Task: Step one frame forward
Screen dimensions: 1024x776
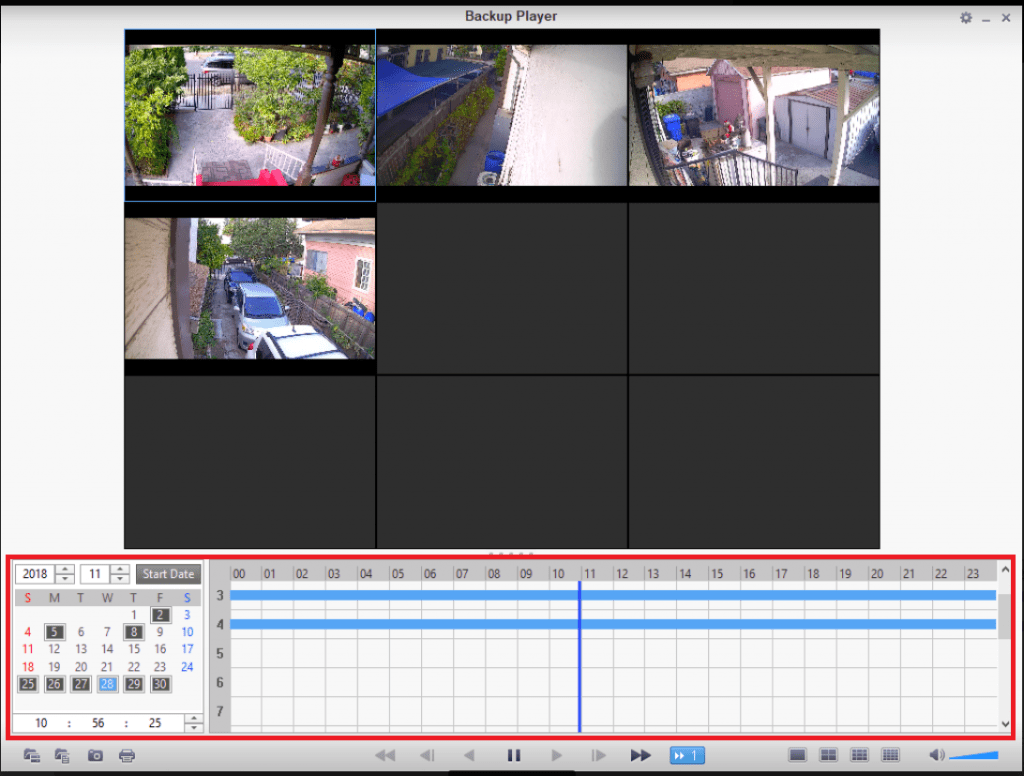Action: pos(598,755)
